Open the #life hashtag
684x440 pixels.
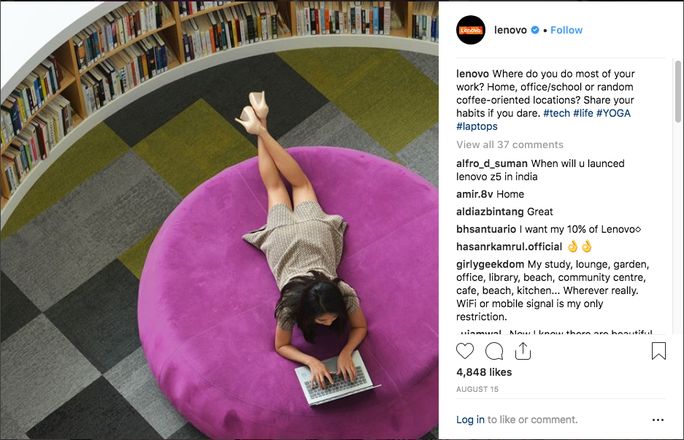click(x=583, y=113)
